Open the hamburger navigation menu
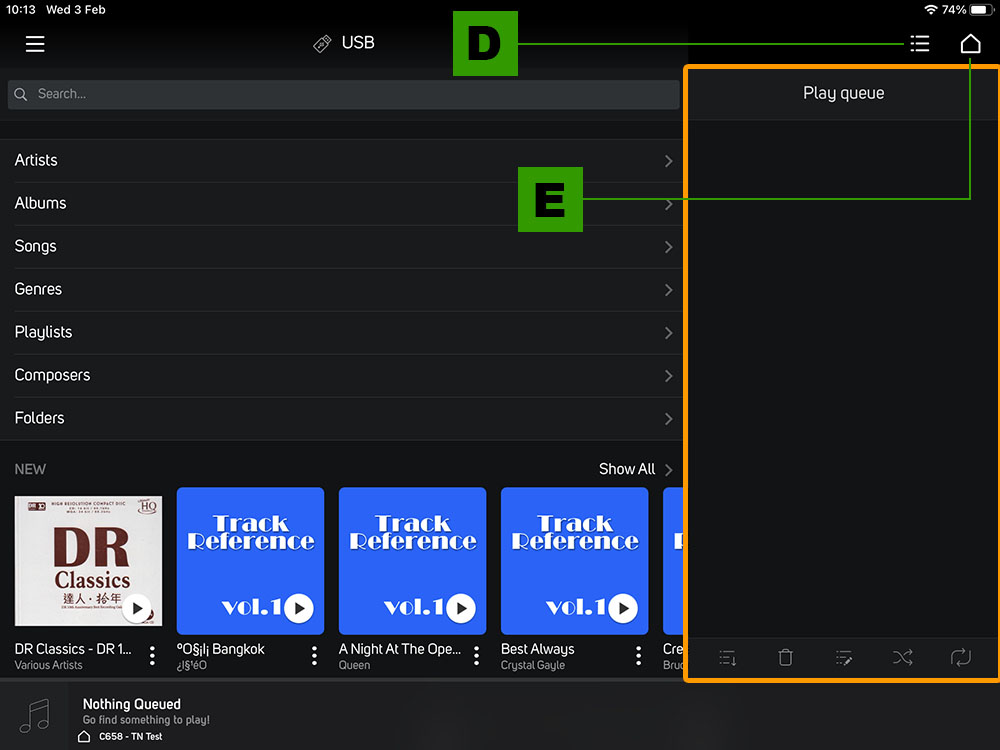 [35, 44]
